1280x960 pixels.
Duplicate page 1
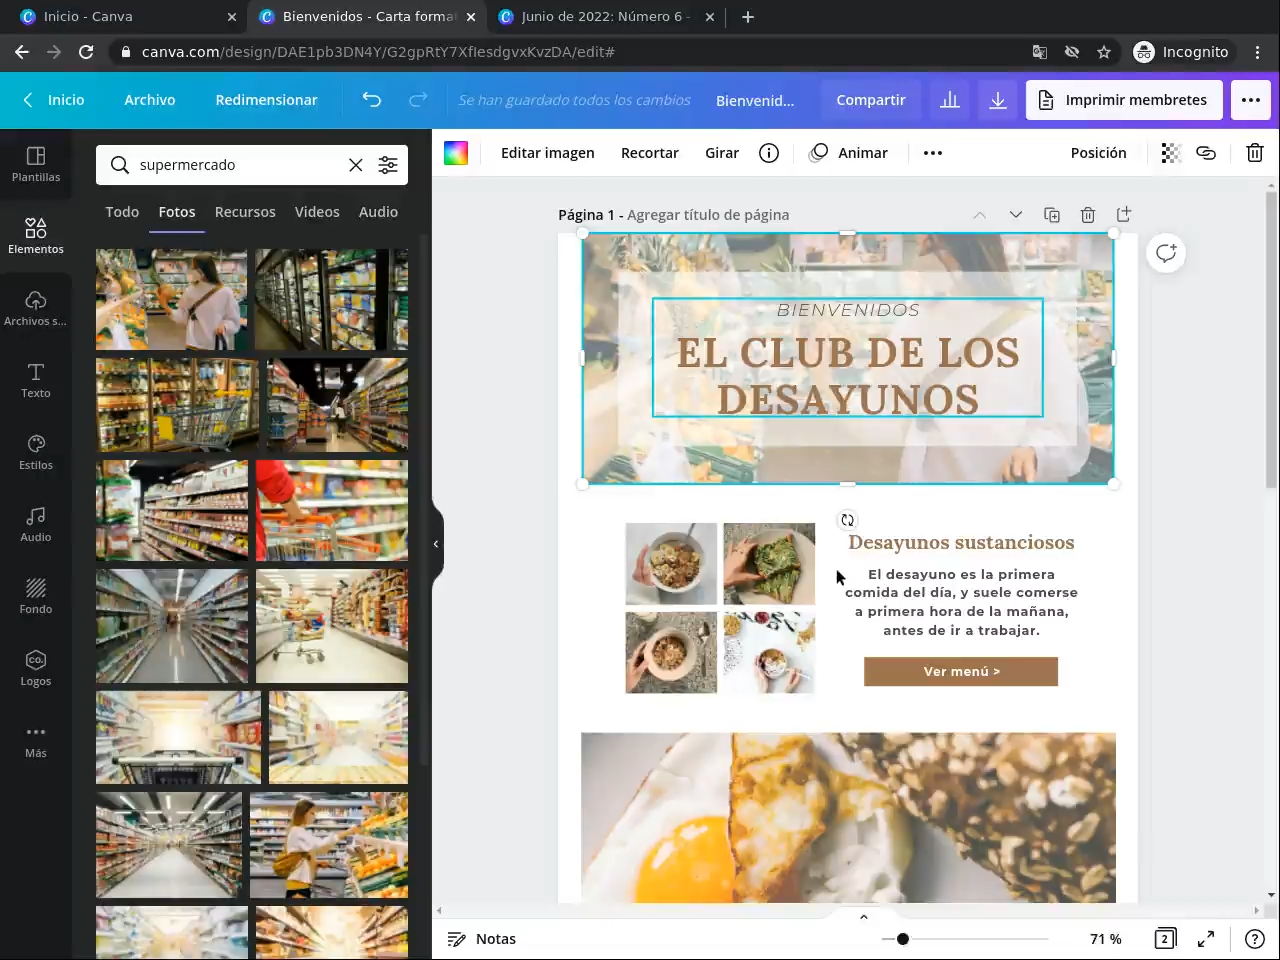[1052, 215]
